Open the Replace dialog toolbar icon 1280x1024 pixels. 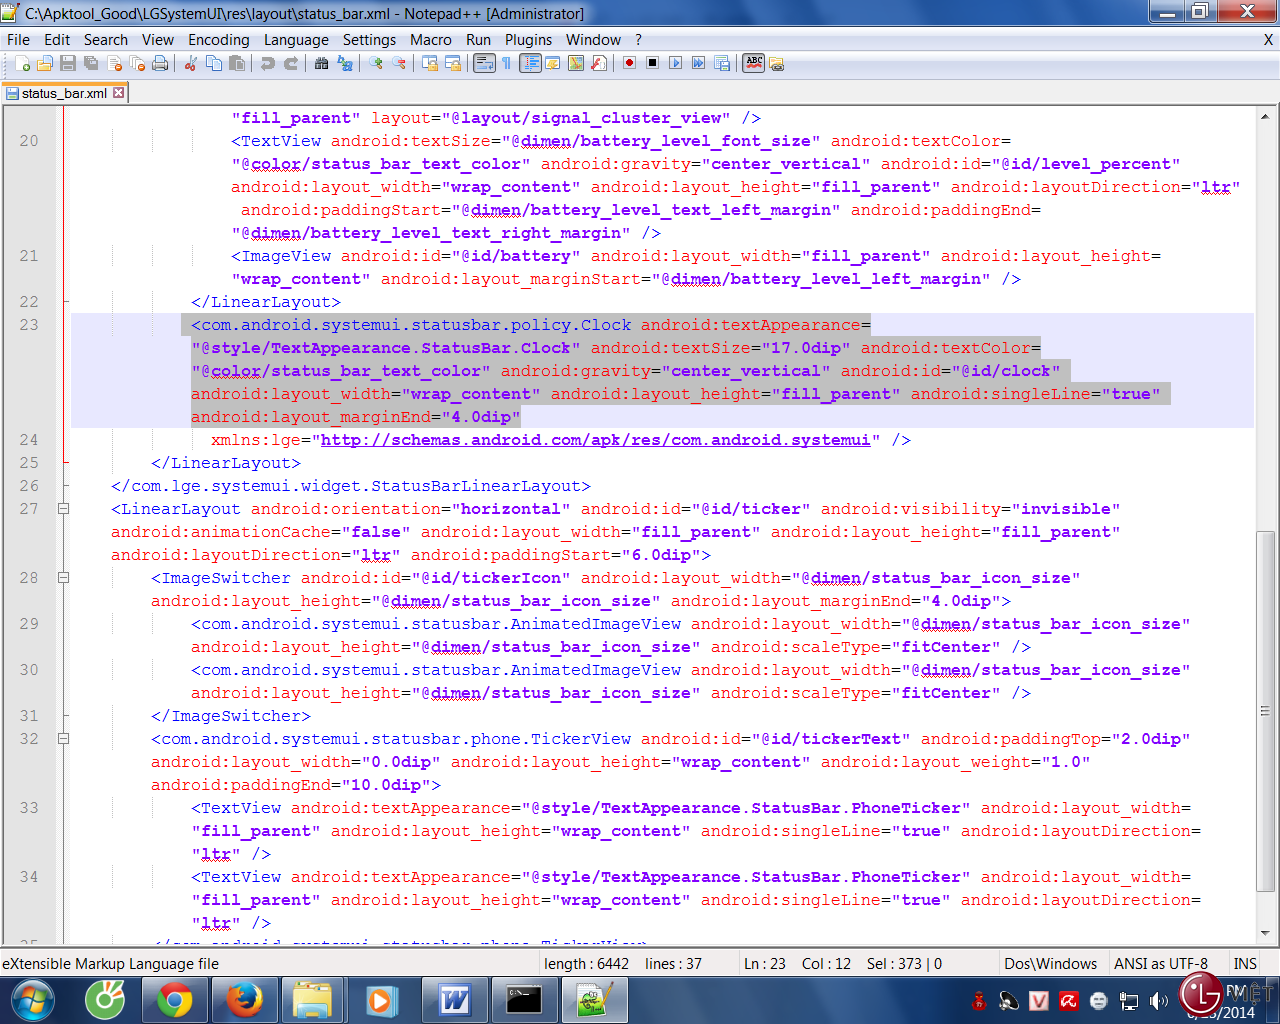(345, 63)
